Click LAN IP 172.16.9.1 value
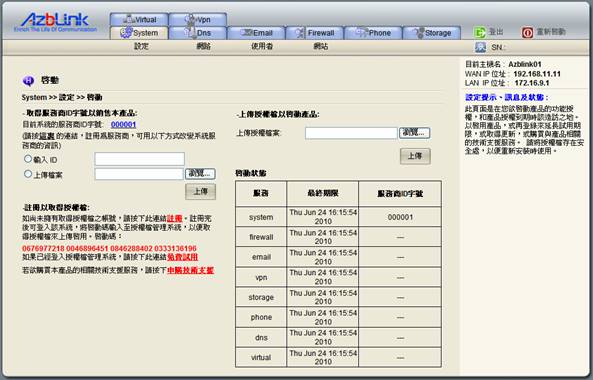The height and width of the screenshot is (380, 593). coord(532,83)
